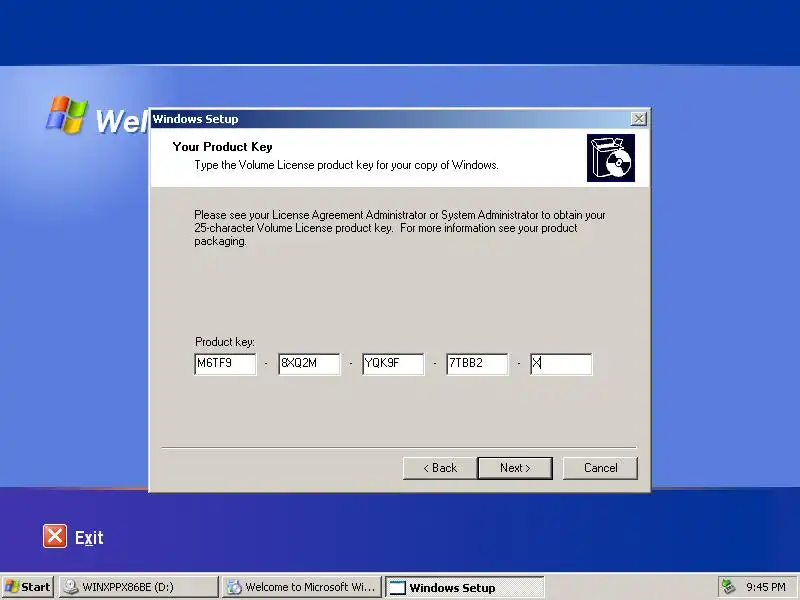
Task: Click the Windows flag logo on welcome screen
Action: 66,114
